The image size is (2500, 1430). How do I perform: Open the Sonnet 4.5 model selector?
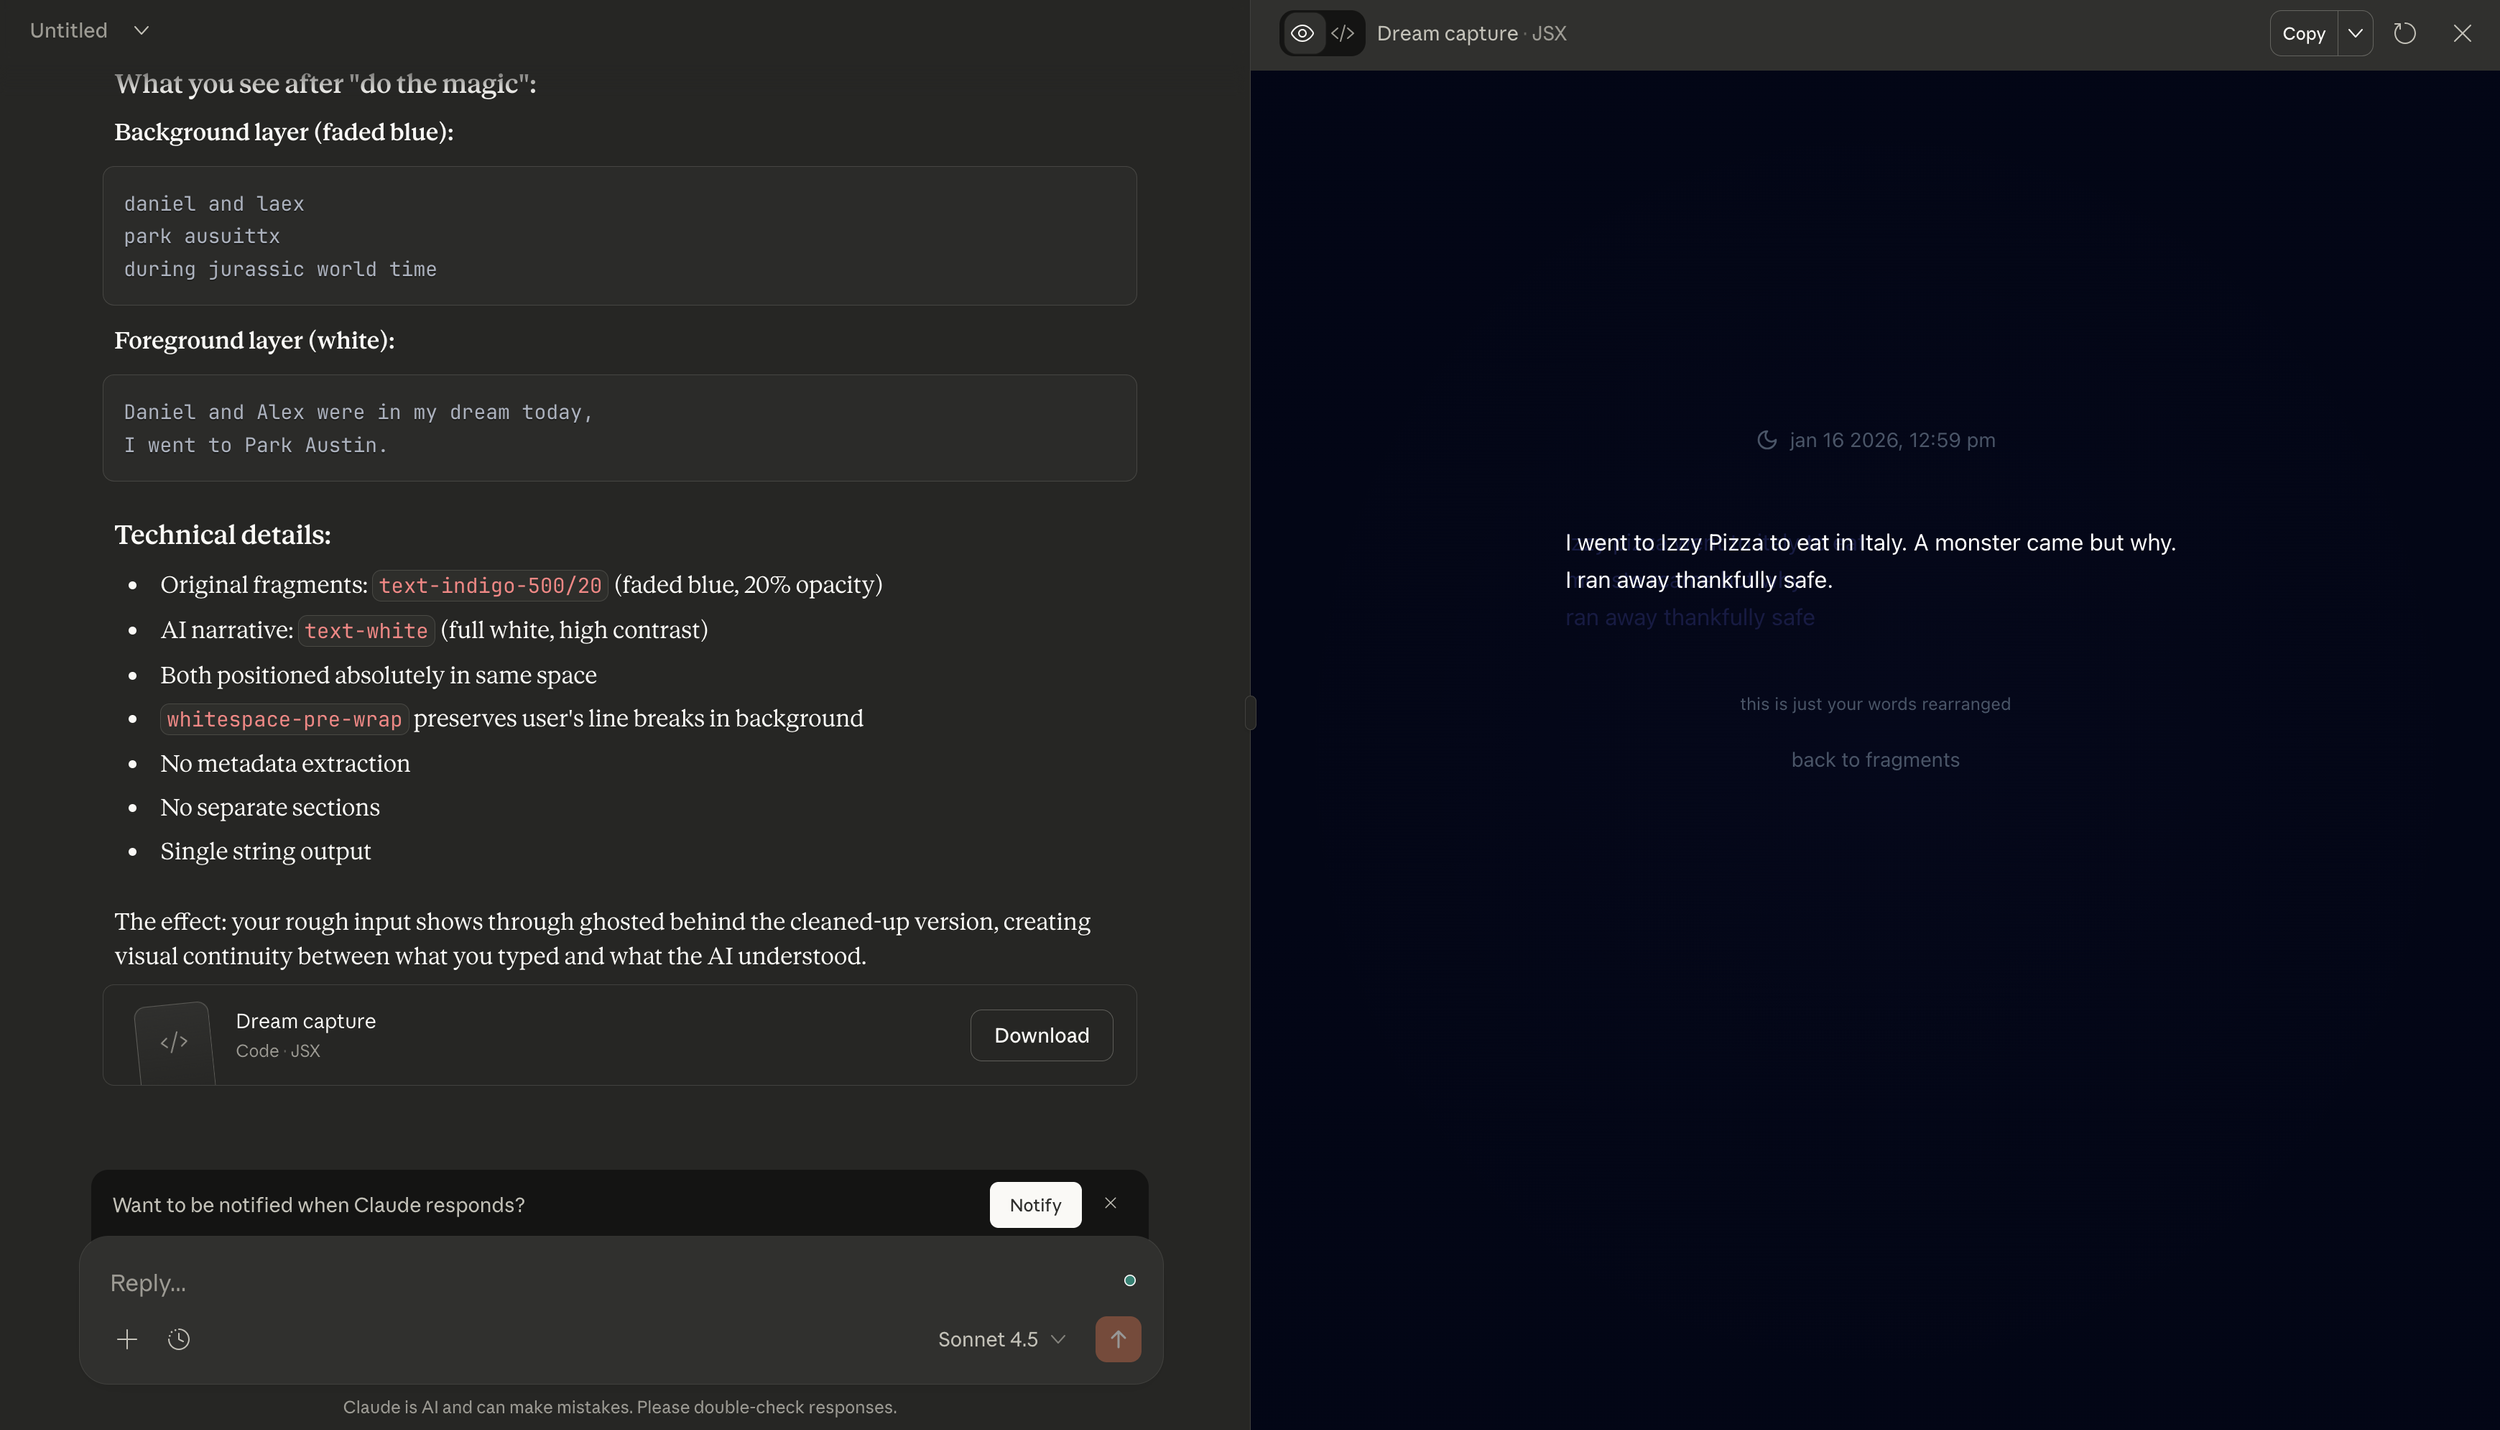click(1001, 1339)
